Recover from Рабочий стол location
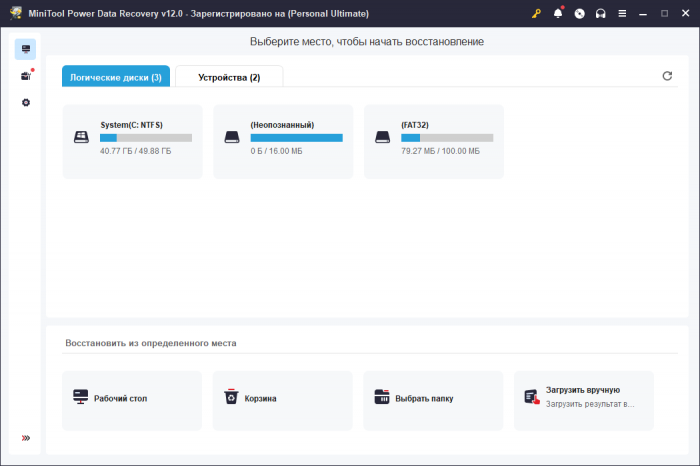 (132, 398)
